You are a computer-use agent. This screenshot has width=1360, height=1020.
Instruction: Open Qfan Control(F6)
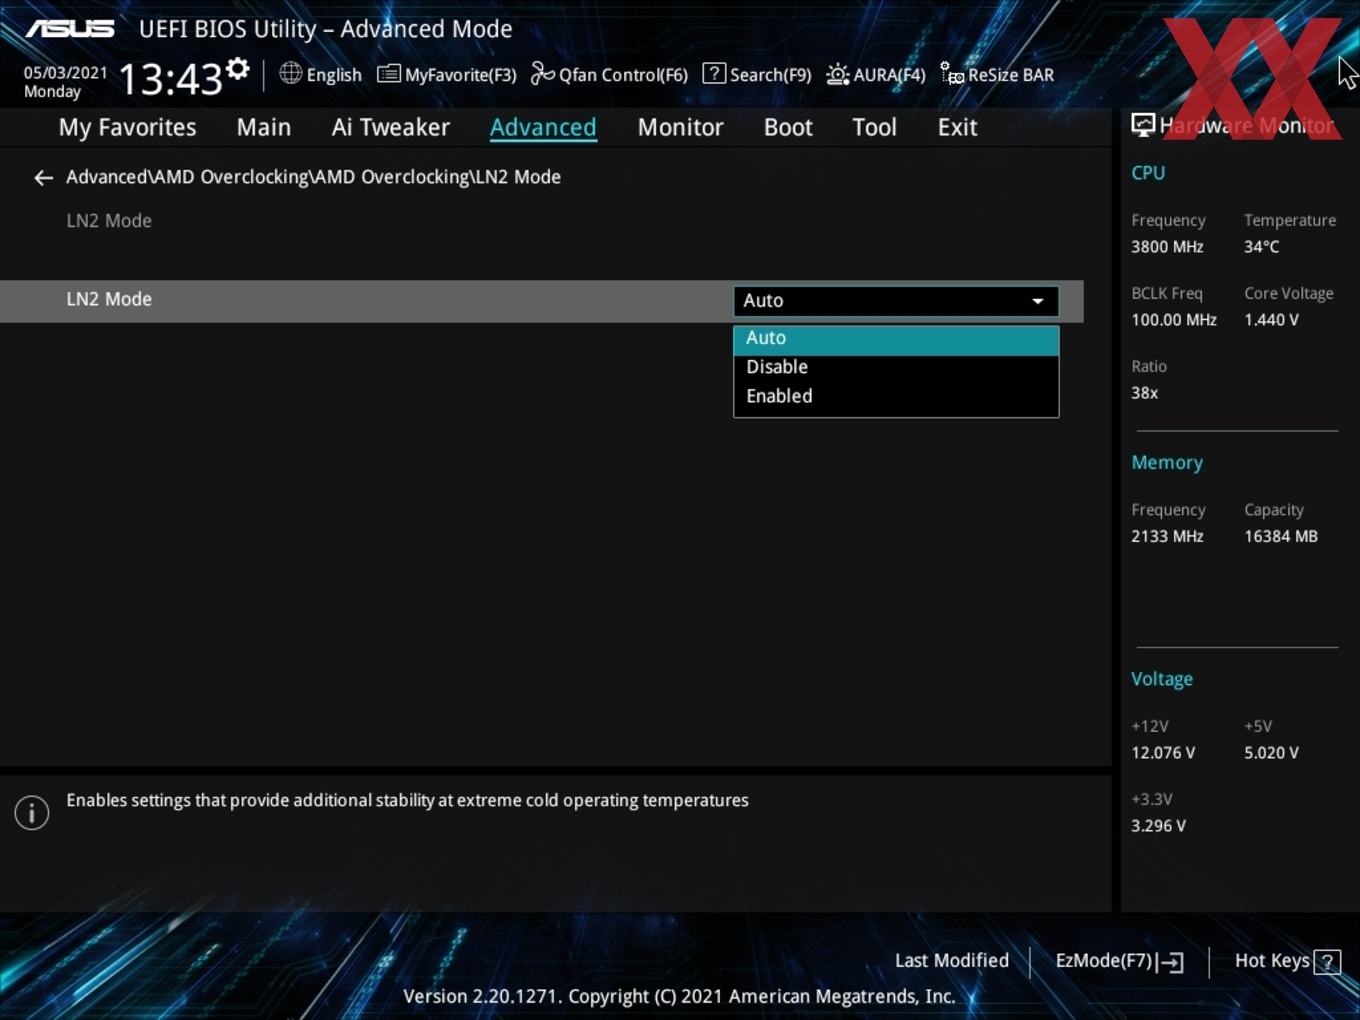coord(609,74)
